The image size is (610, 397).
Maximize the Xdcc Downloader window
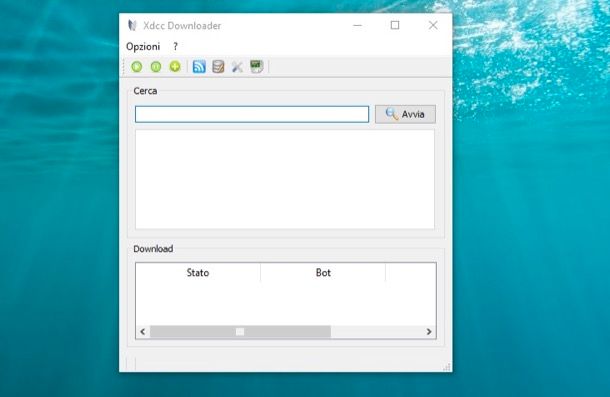point(395,25)
